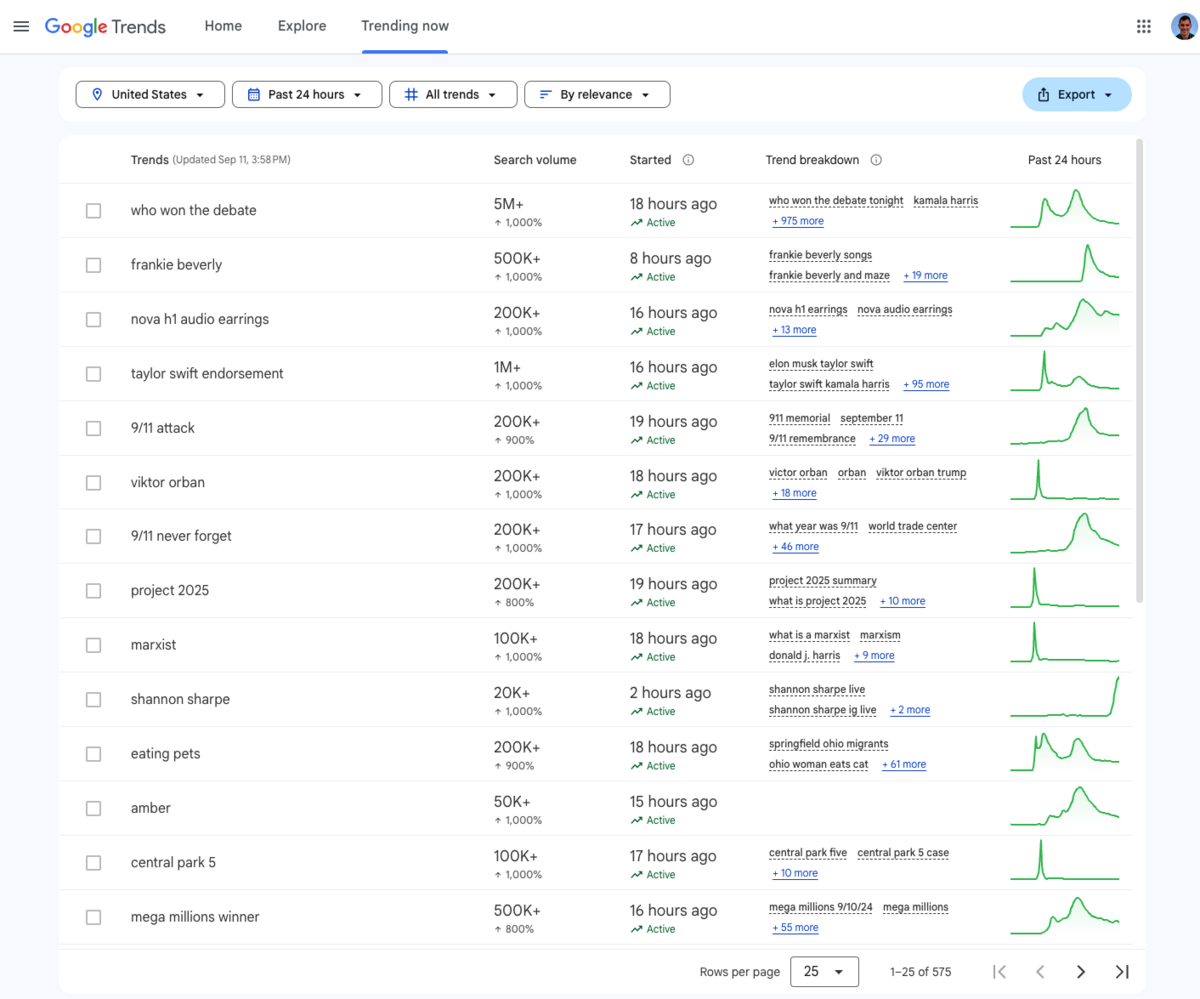Open the Google apps grid
This screenshot has height=999, width=1200.
pos(1144,26)
